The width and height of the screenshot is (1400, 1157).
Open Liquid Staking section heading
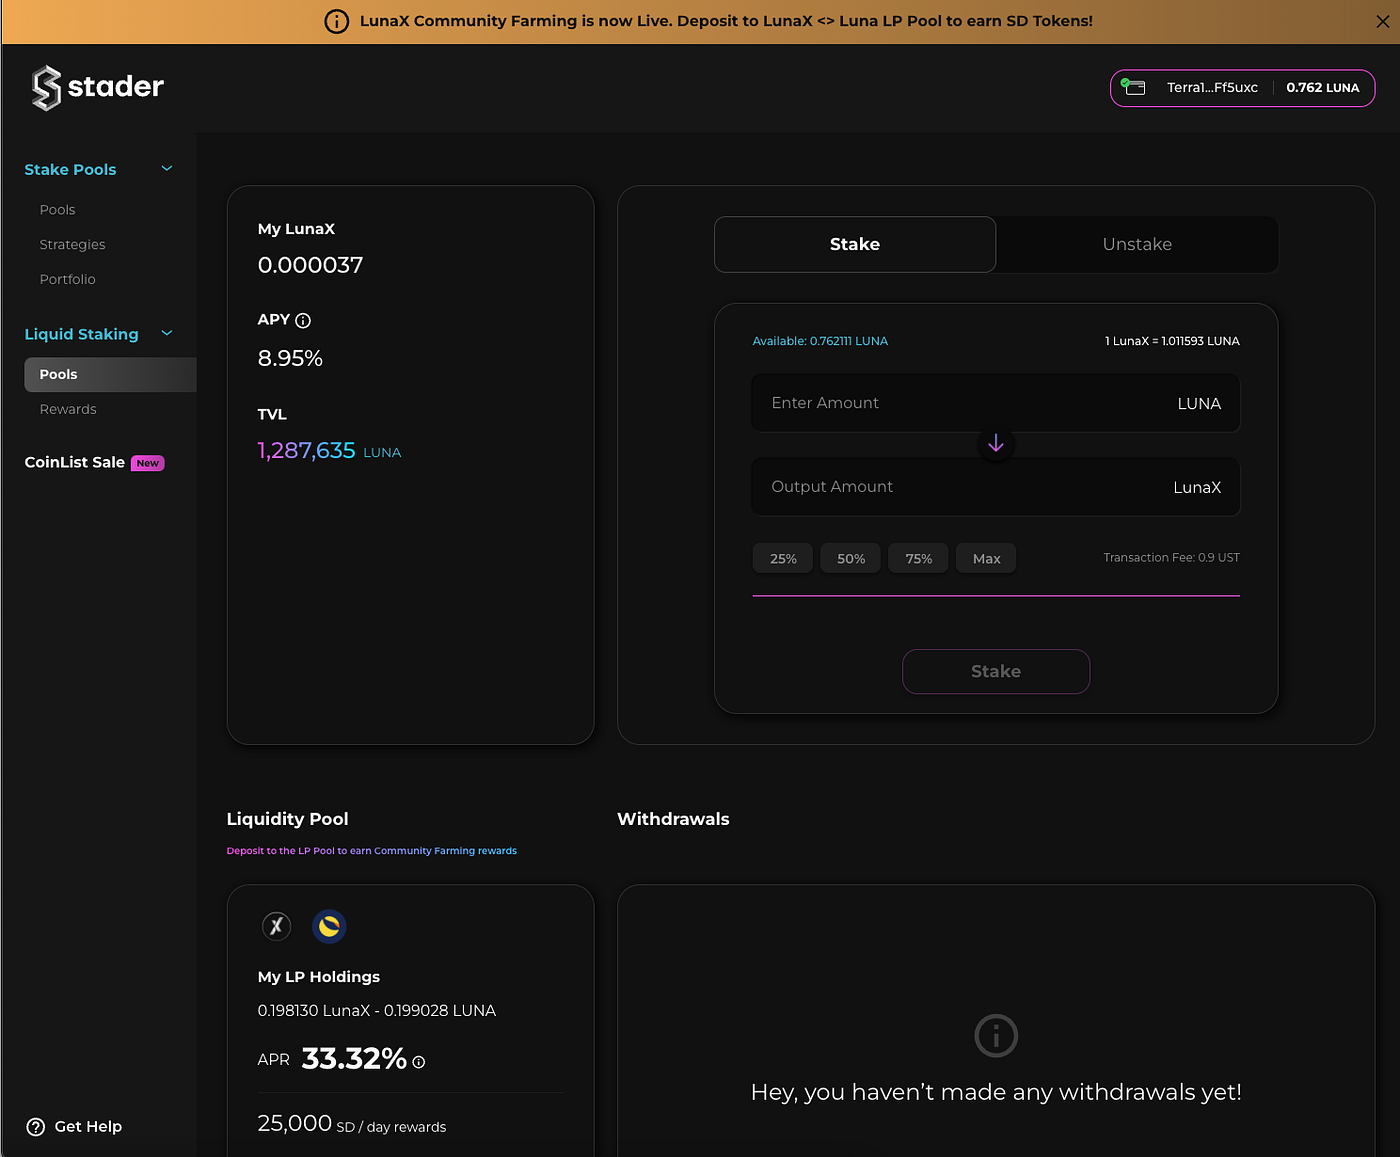coord(81,334)
